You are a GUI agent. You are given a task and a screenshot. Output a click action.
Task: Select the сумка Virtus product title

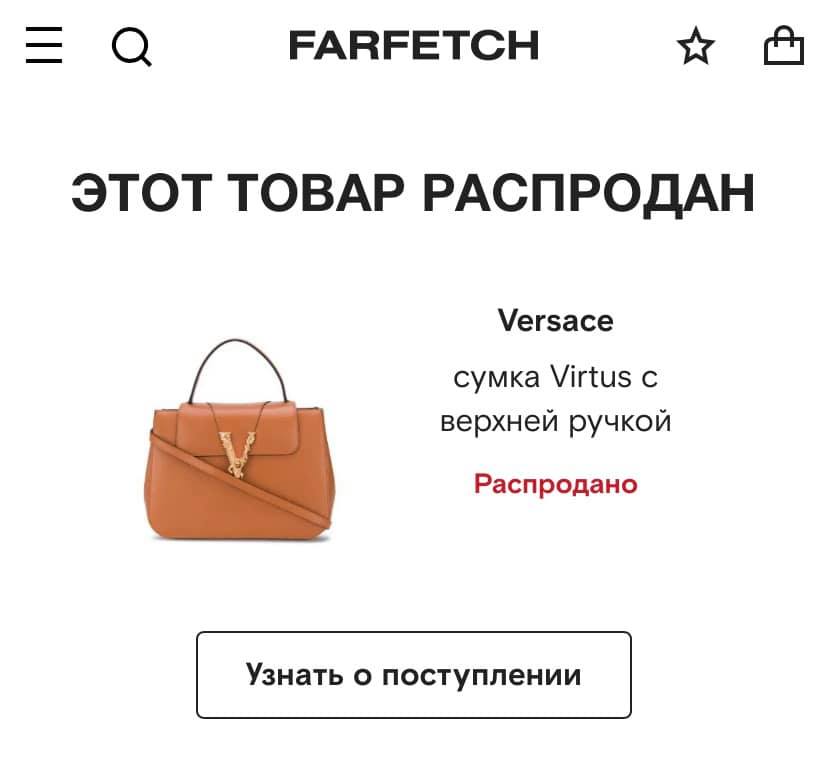click(x=556, y=399)
